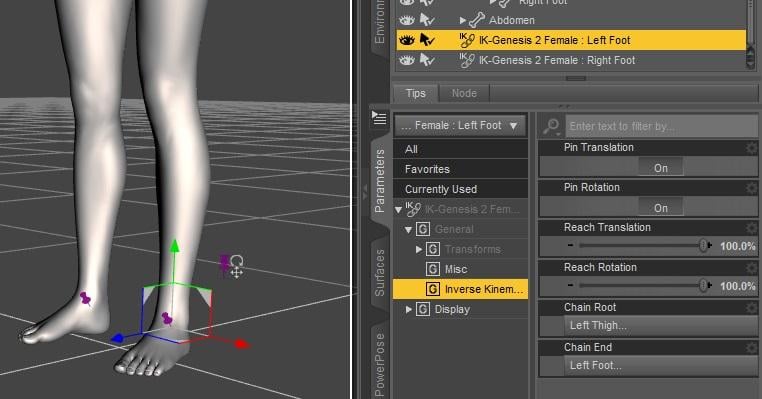Image resolution: width=762 pixels, height=399 pixels.
Task: Click the parameters pane options menu icon
Action: pos(379,117)
